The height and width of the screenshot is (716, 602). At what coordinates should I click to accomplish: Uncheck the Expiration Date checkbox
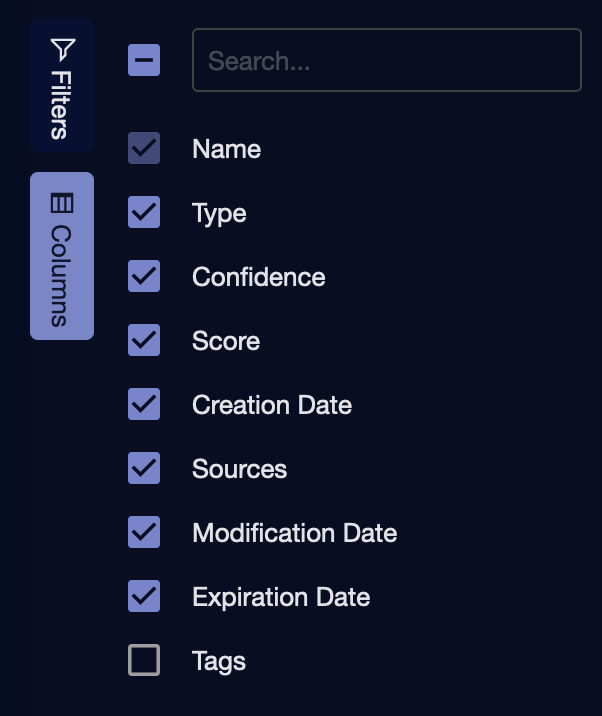(x=144, y=597)
